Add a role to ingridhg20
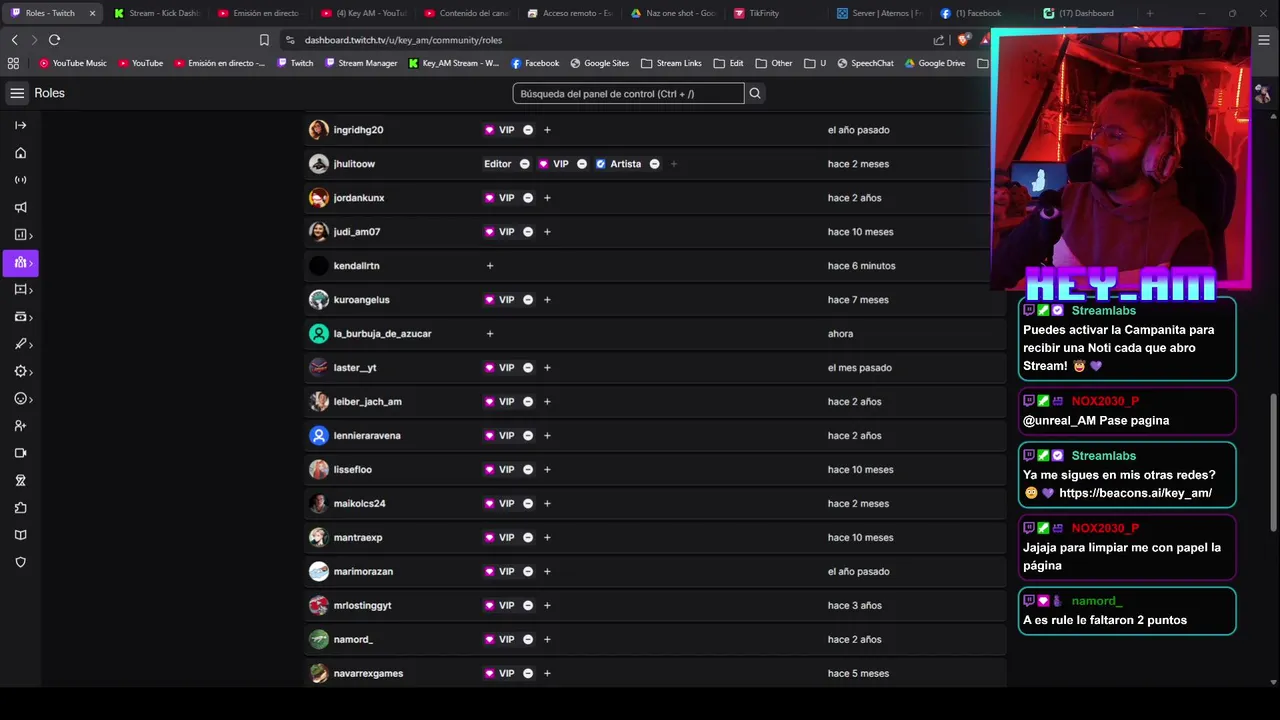Screen dimensions: 1280x720 click(547, 130)
